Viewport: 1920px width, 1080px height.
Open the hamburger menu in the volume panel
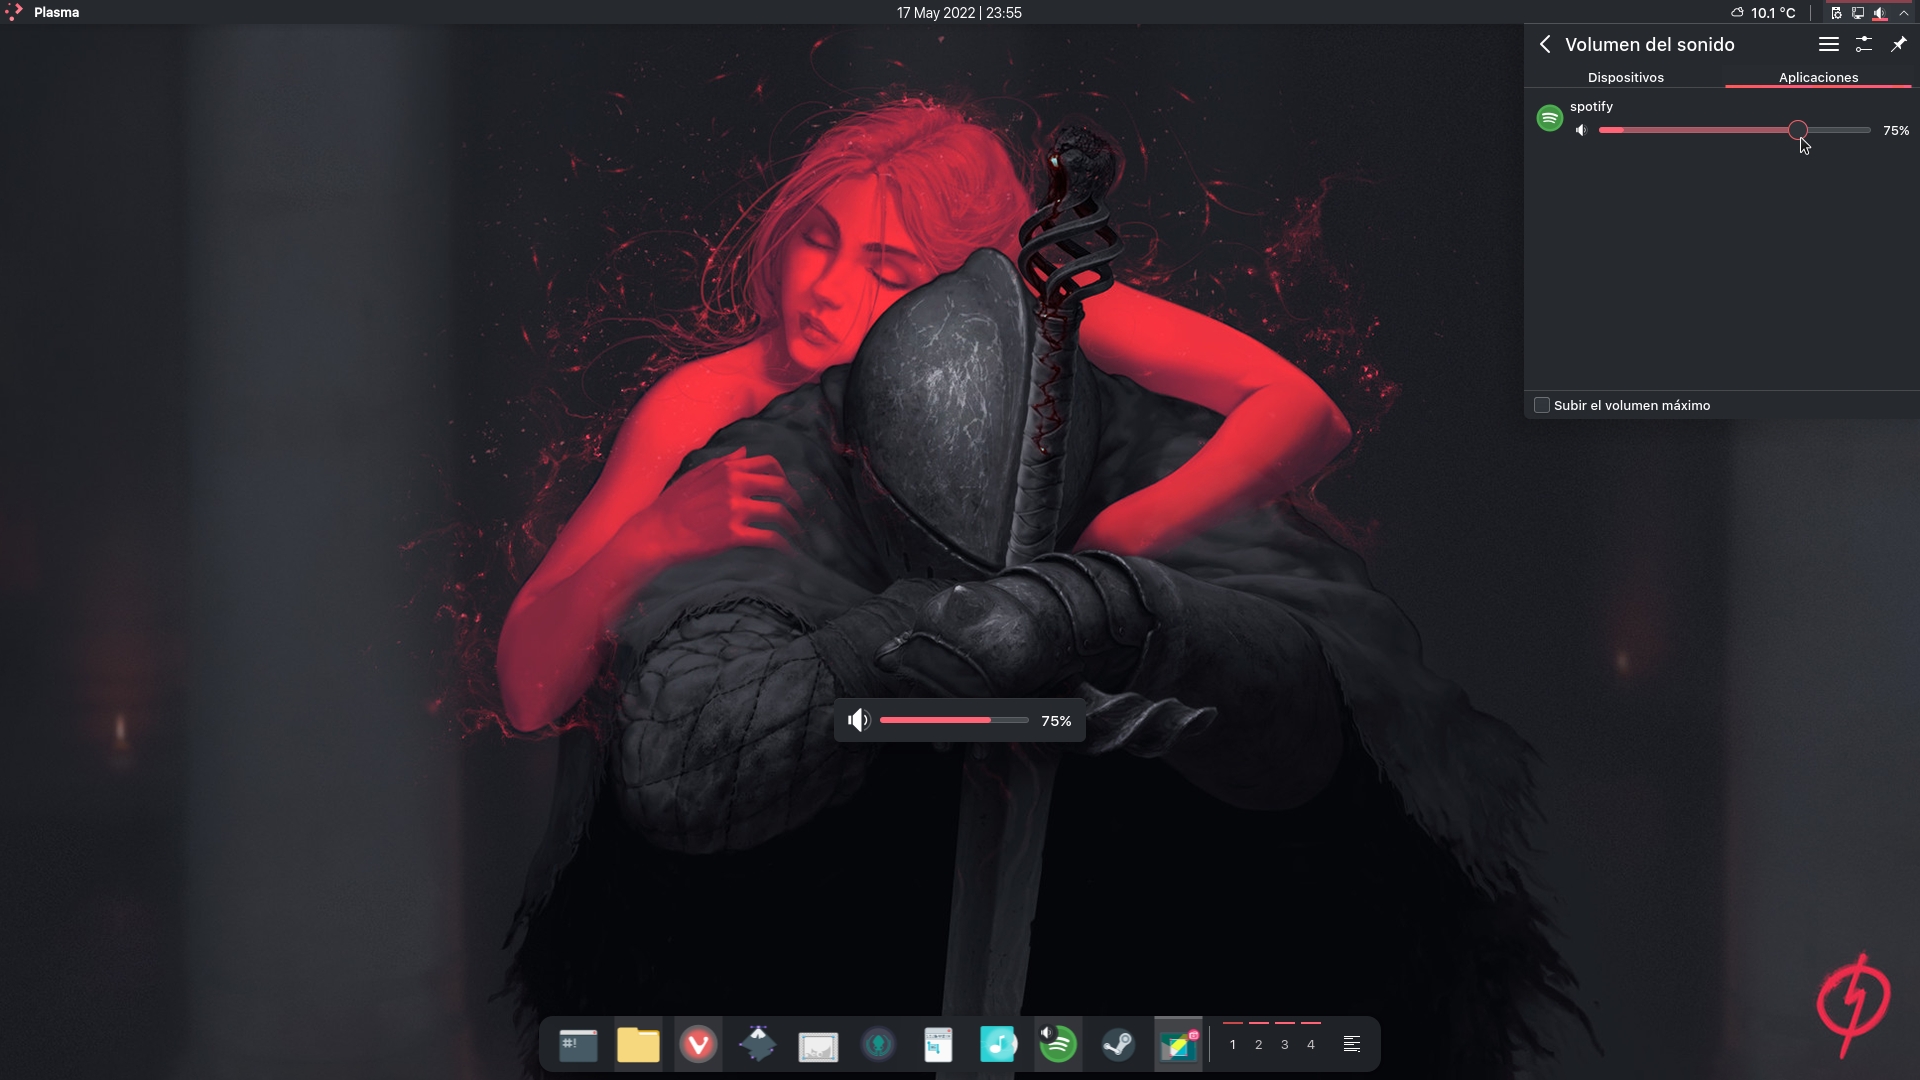point(1828,44)
